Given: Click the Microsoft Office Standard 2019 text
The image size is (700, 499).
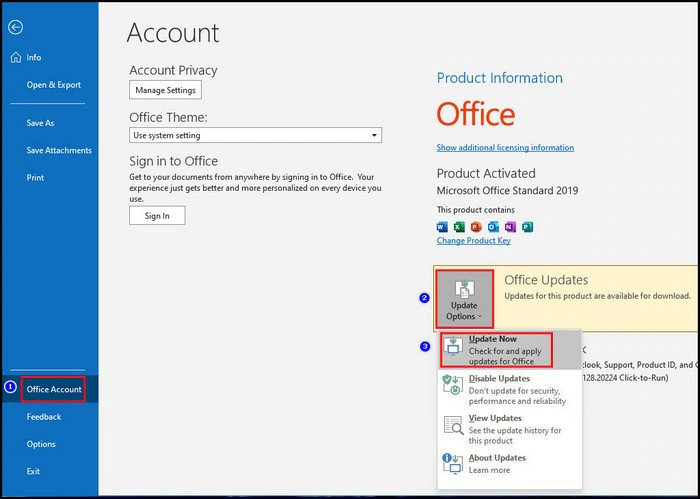Looking at the screenshot, I should tap(507, 191).
